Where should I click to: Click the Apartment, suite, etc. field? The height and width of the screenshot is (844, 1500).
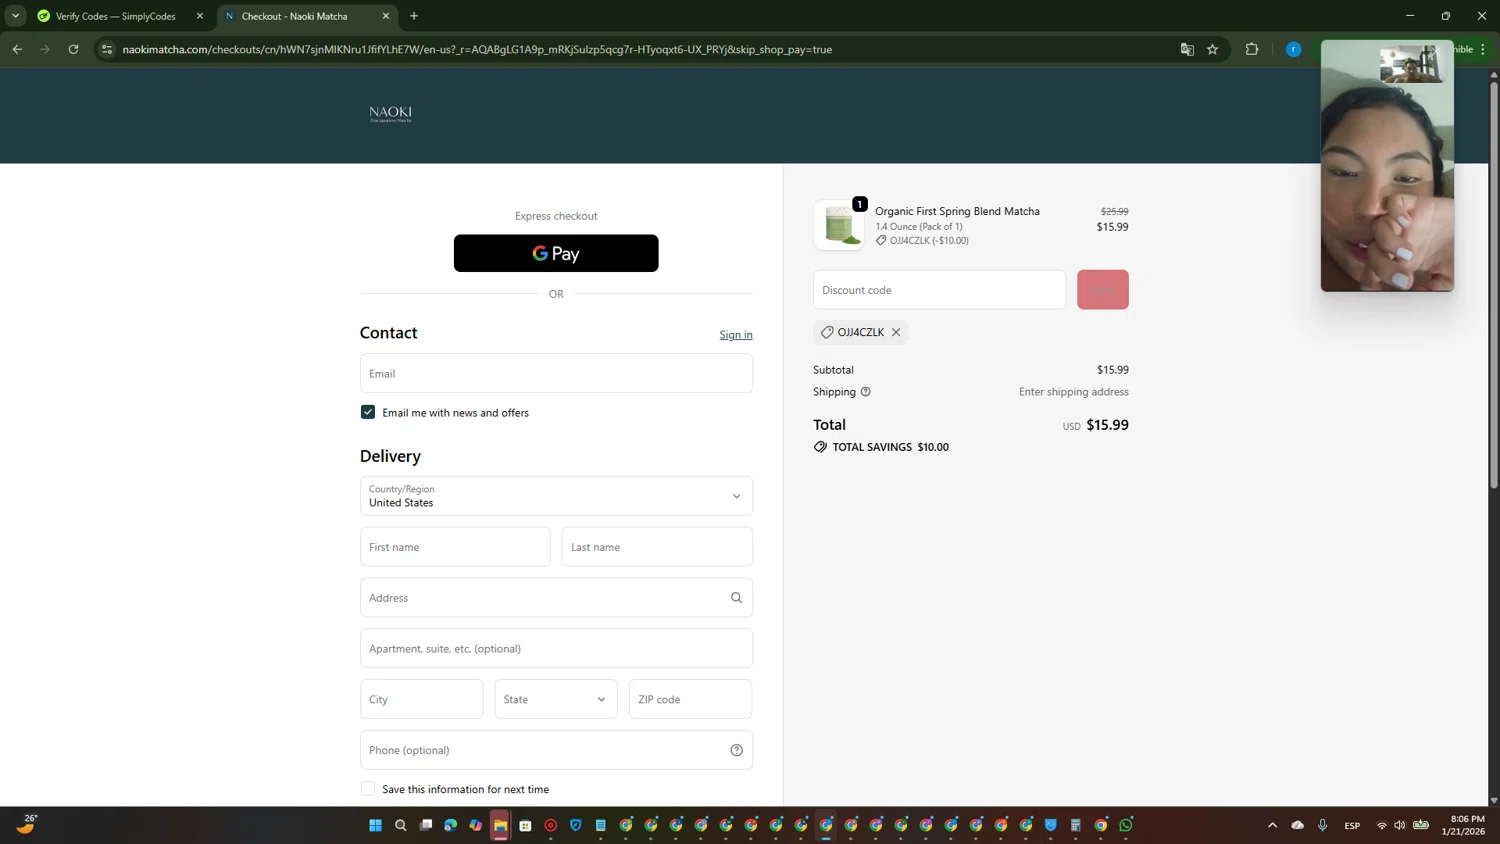coord(556,648)
